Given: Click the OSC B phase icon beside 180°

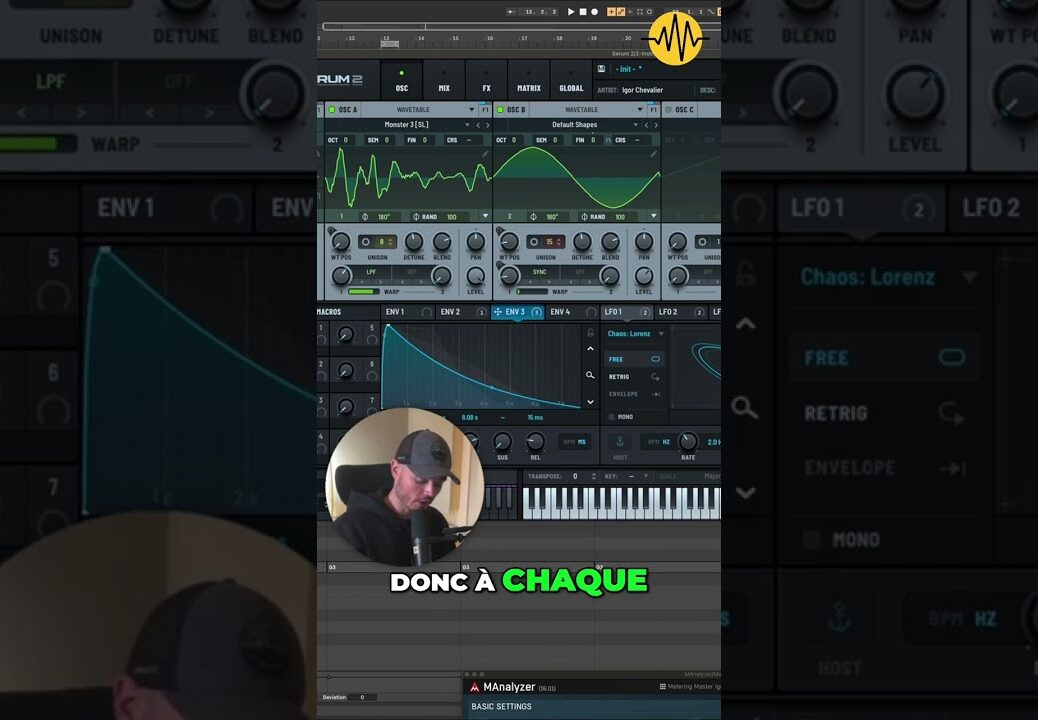Looking at the screenshot, I should (533, 216).
